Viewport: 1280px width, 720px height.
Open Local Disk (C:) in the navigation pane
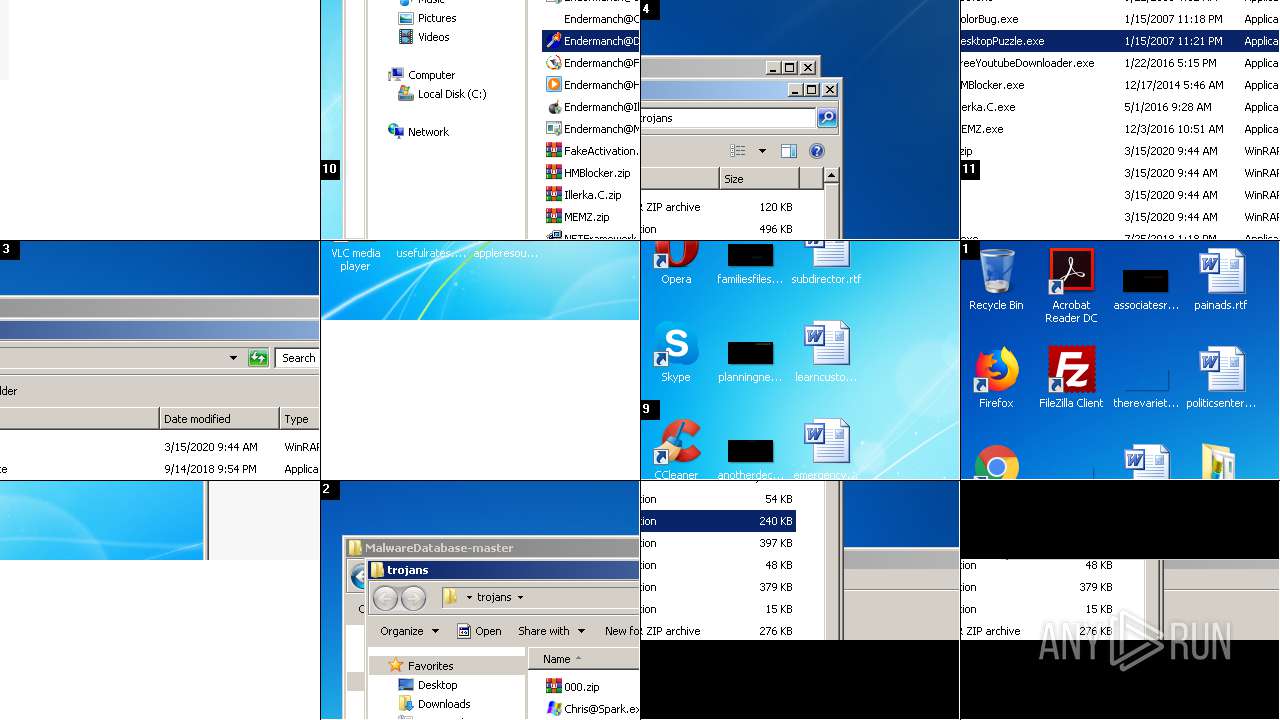(x=442, y=94)
